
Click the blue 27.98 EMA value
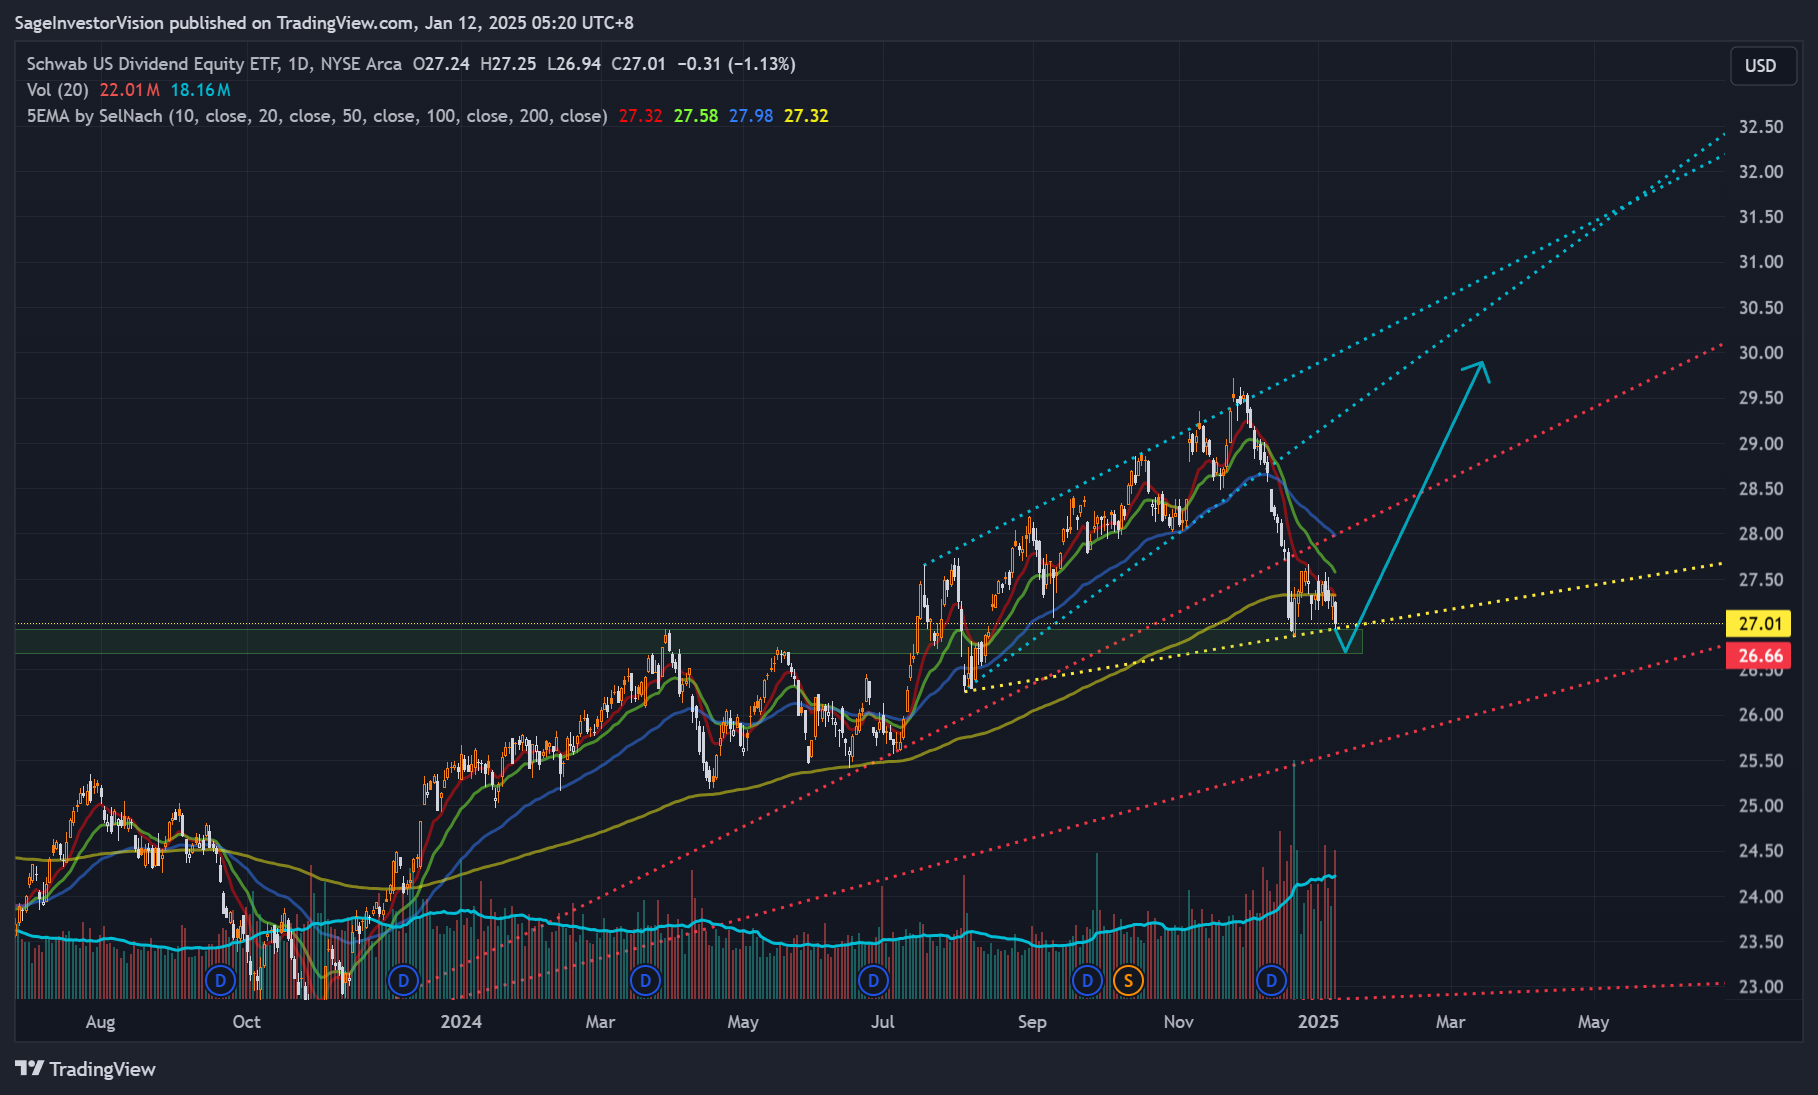(x=751, y=116)
